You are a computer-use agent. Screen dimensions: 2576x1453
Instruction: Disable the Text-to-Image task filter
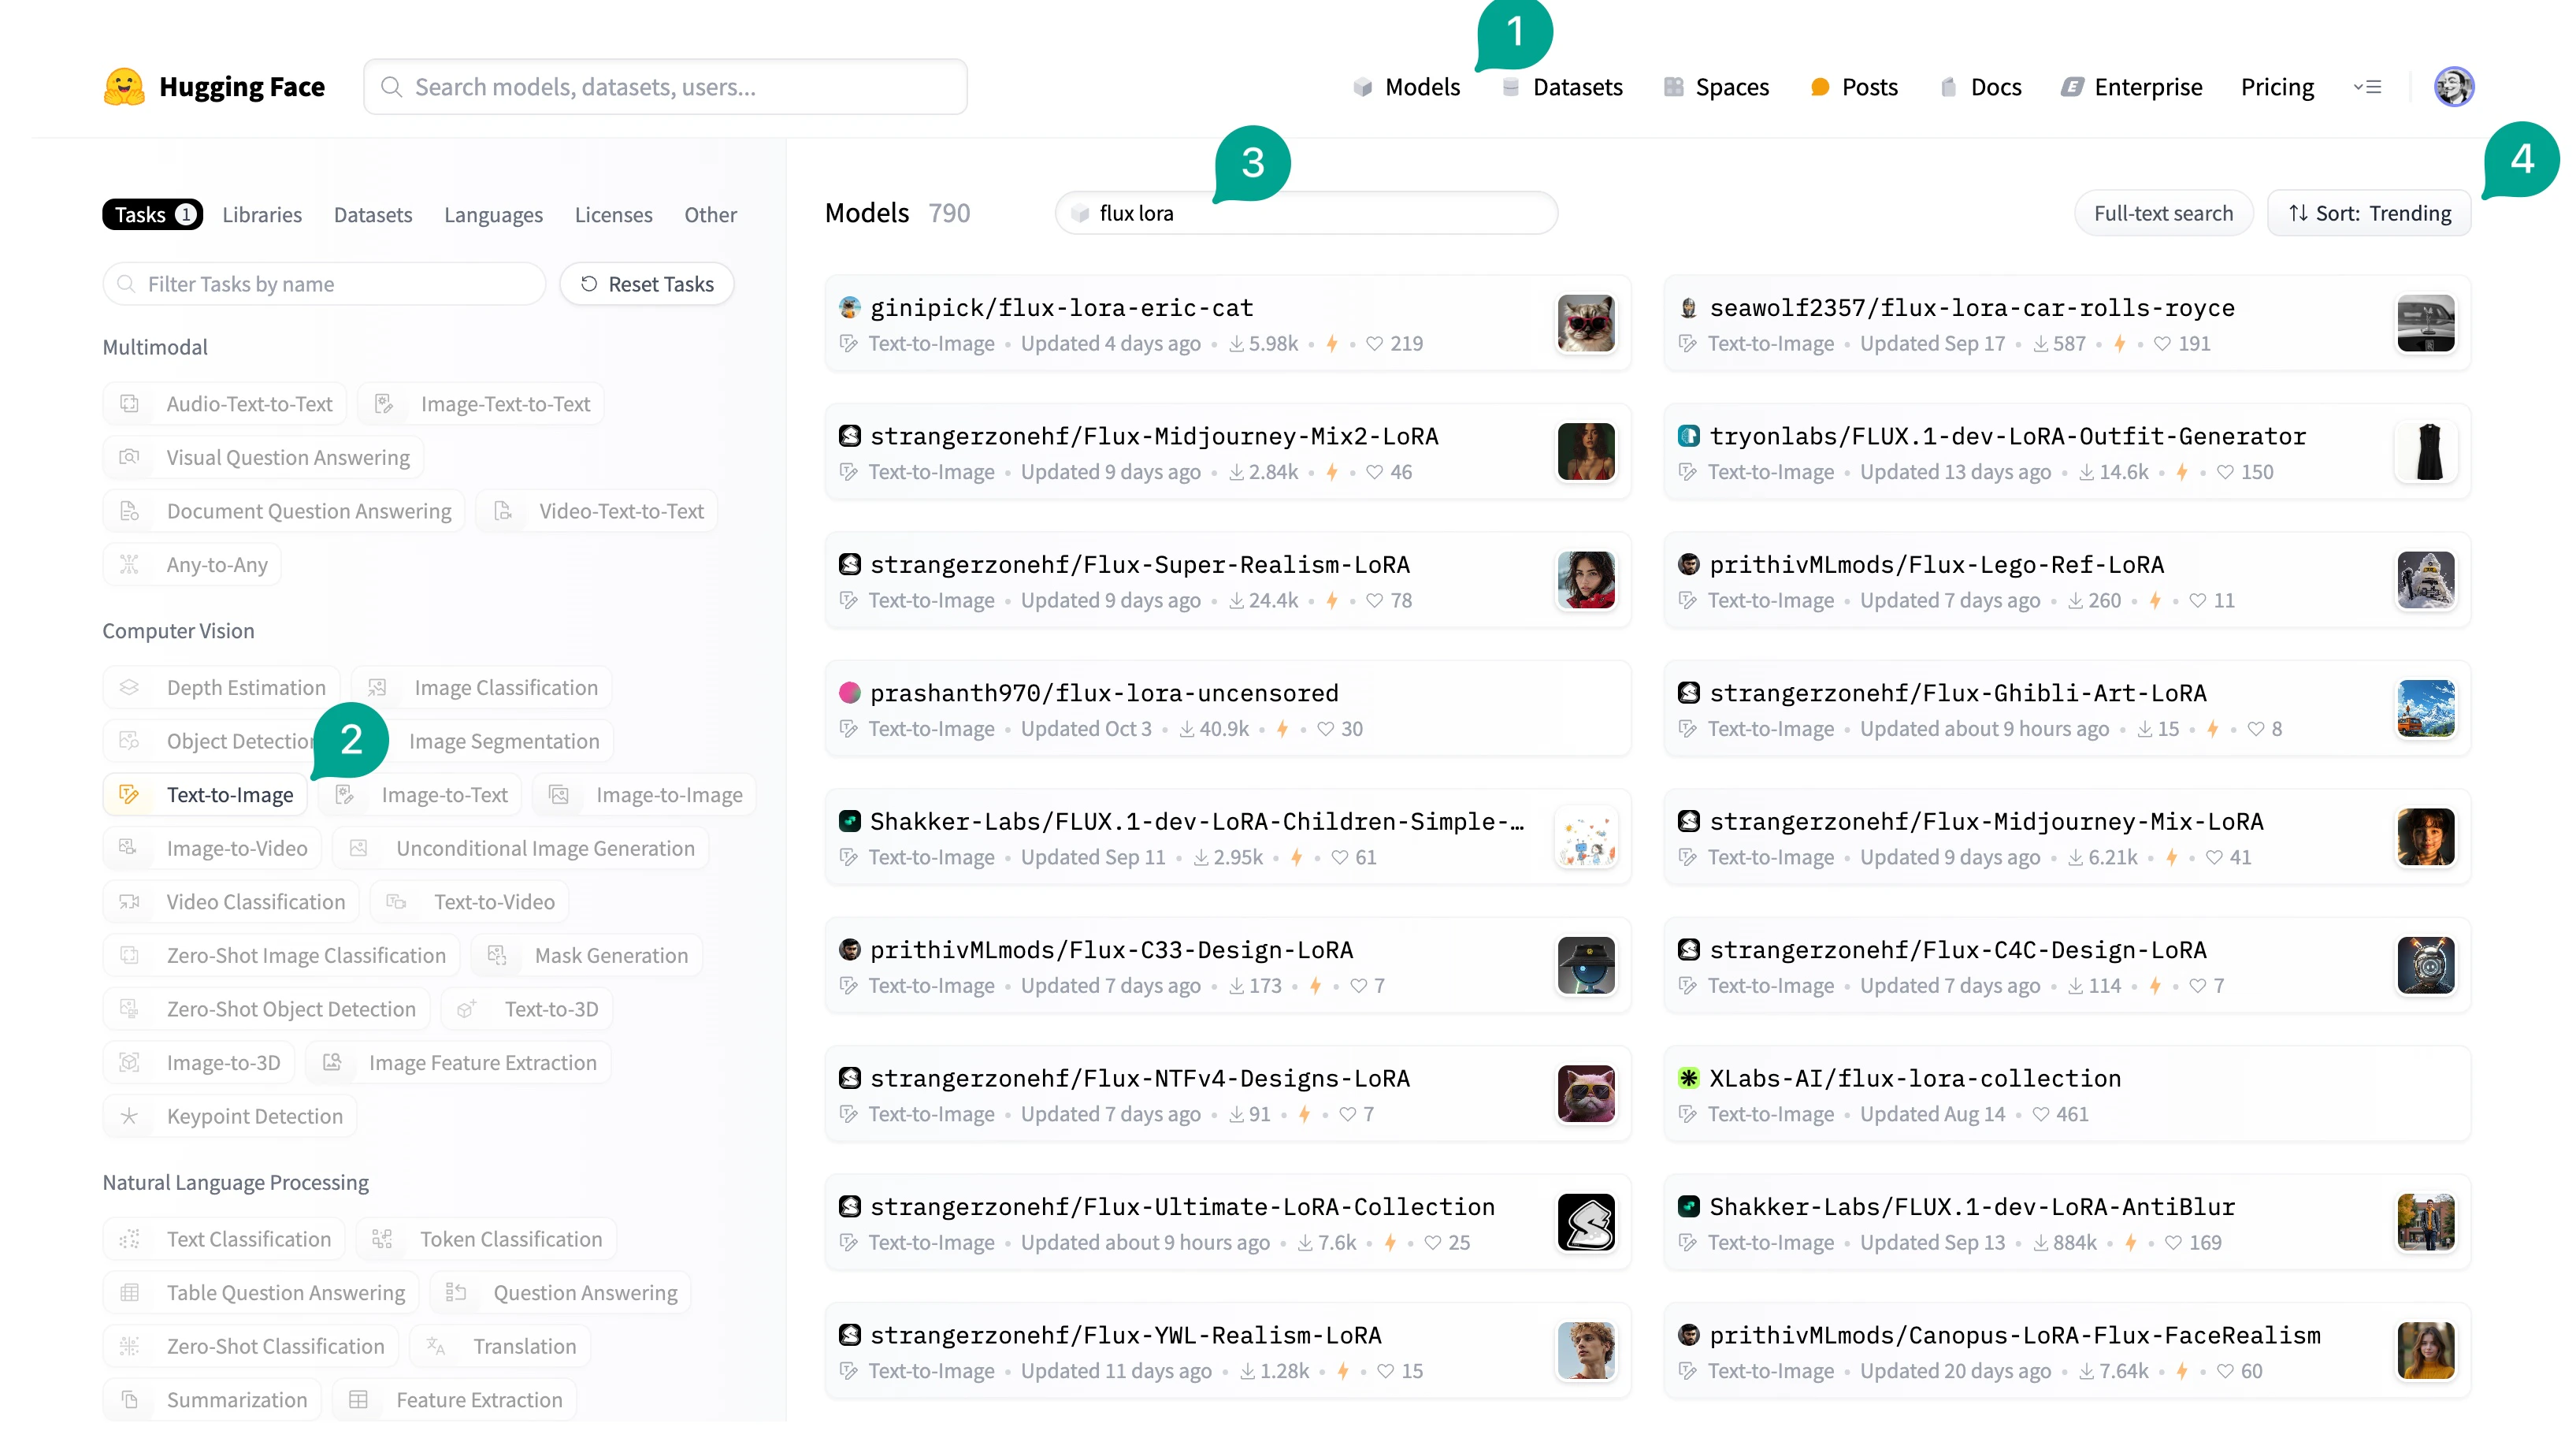pyautogui.click(x=204, y=794)
